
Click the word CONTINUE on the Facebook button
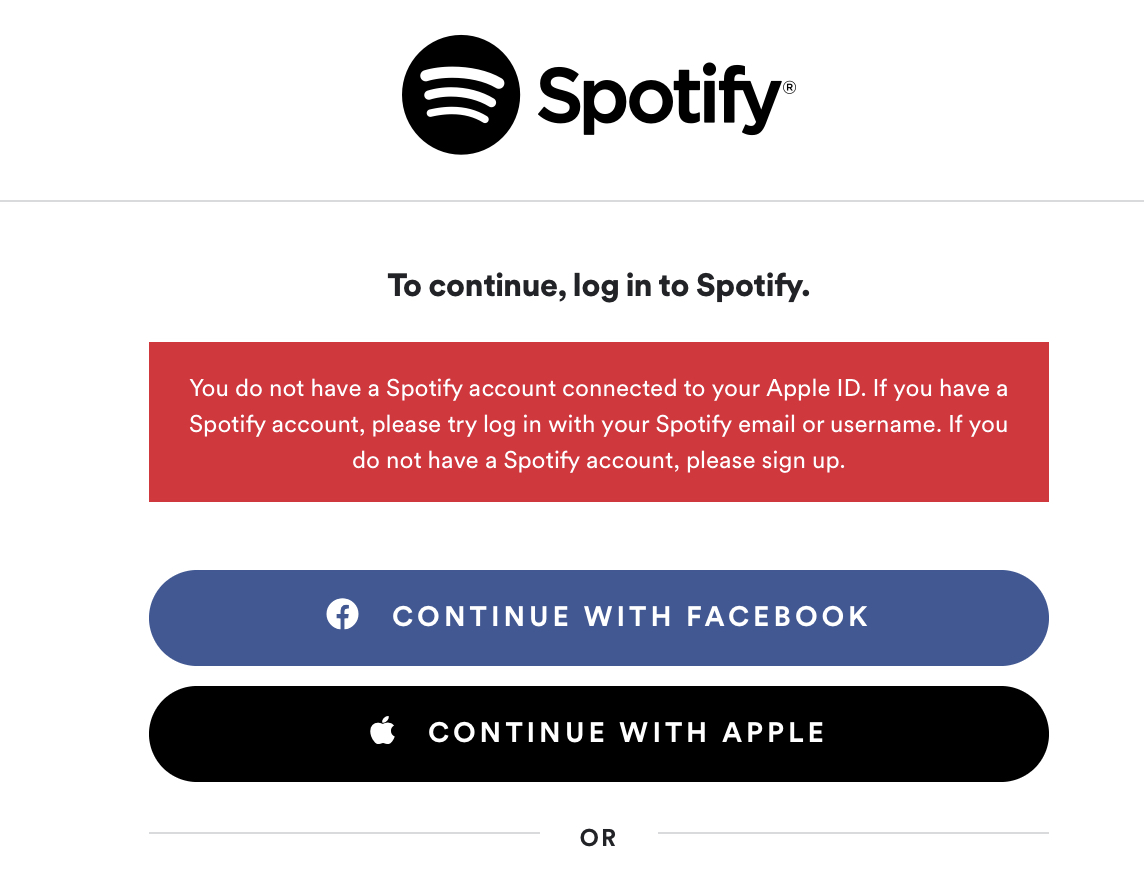(481, 616)
